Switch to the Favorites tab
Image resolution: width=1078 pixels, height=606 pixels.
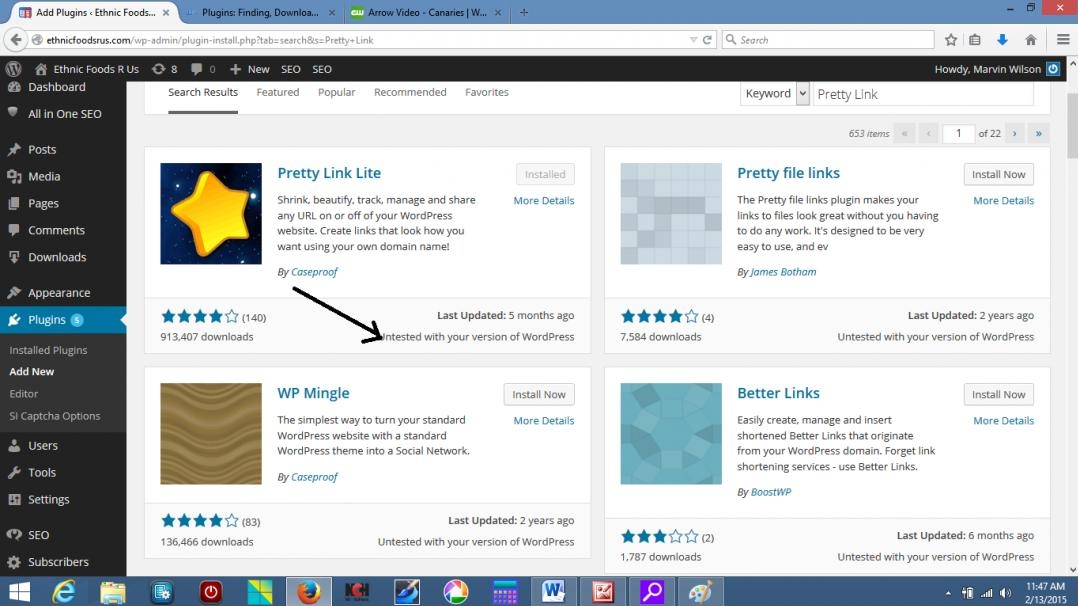tap(487, 92)
